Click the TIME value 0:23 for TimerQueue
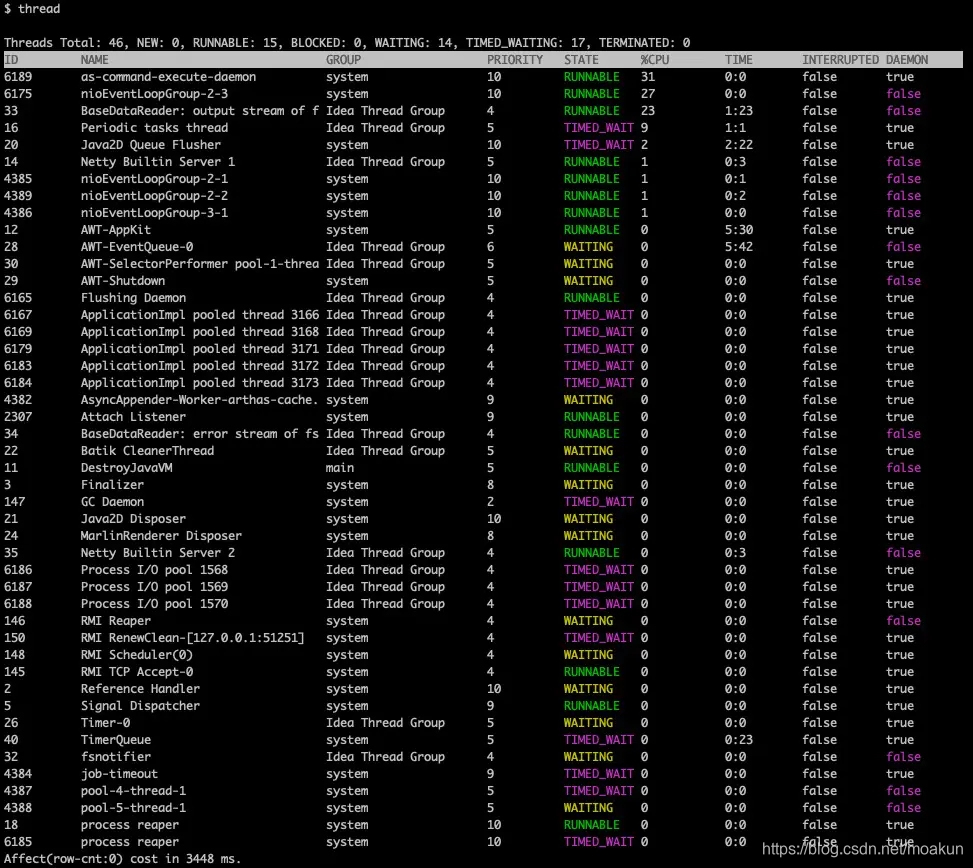 738,740
